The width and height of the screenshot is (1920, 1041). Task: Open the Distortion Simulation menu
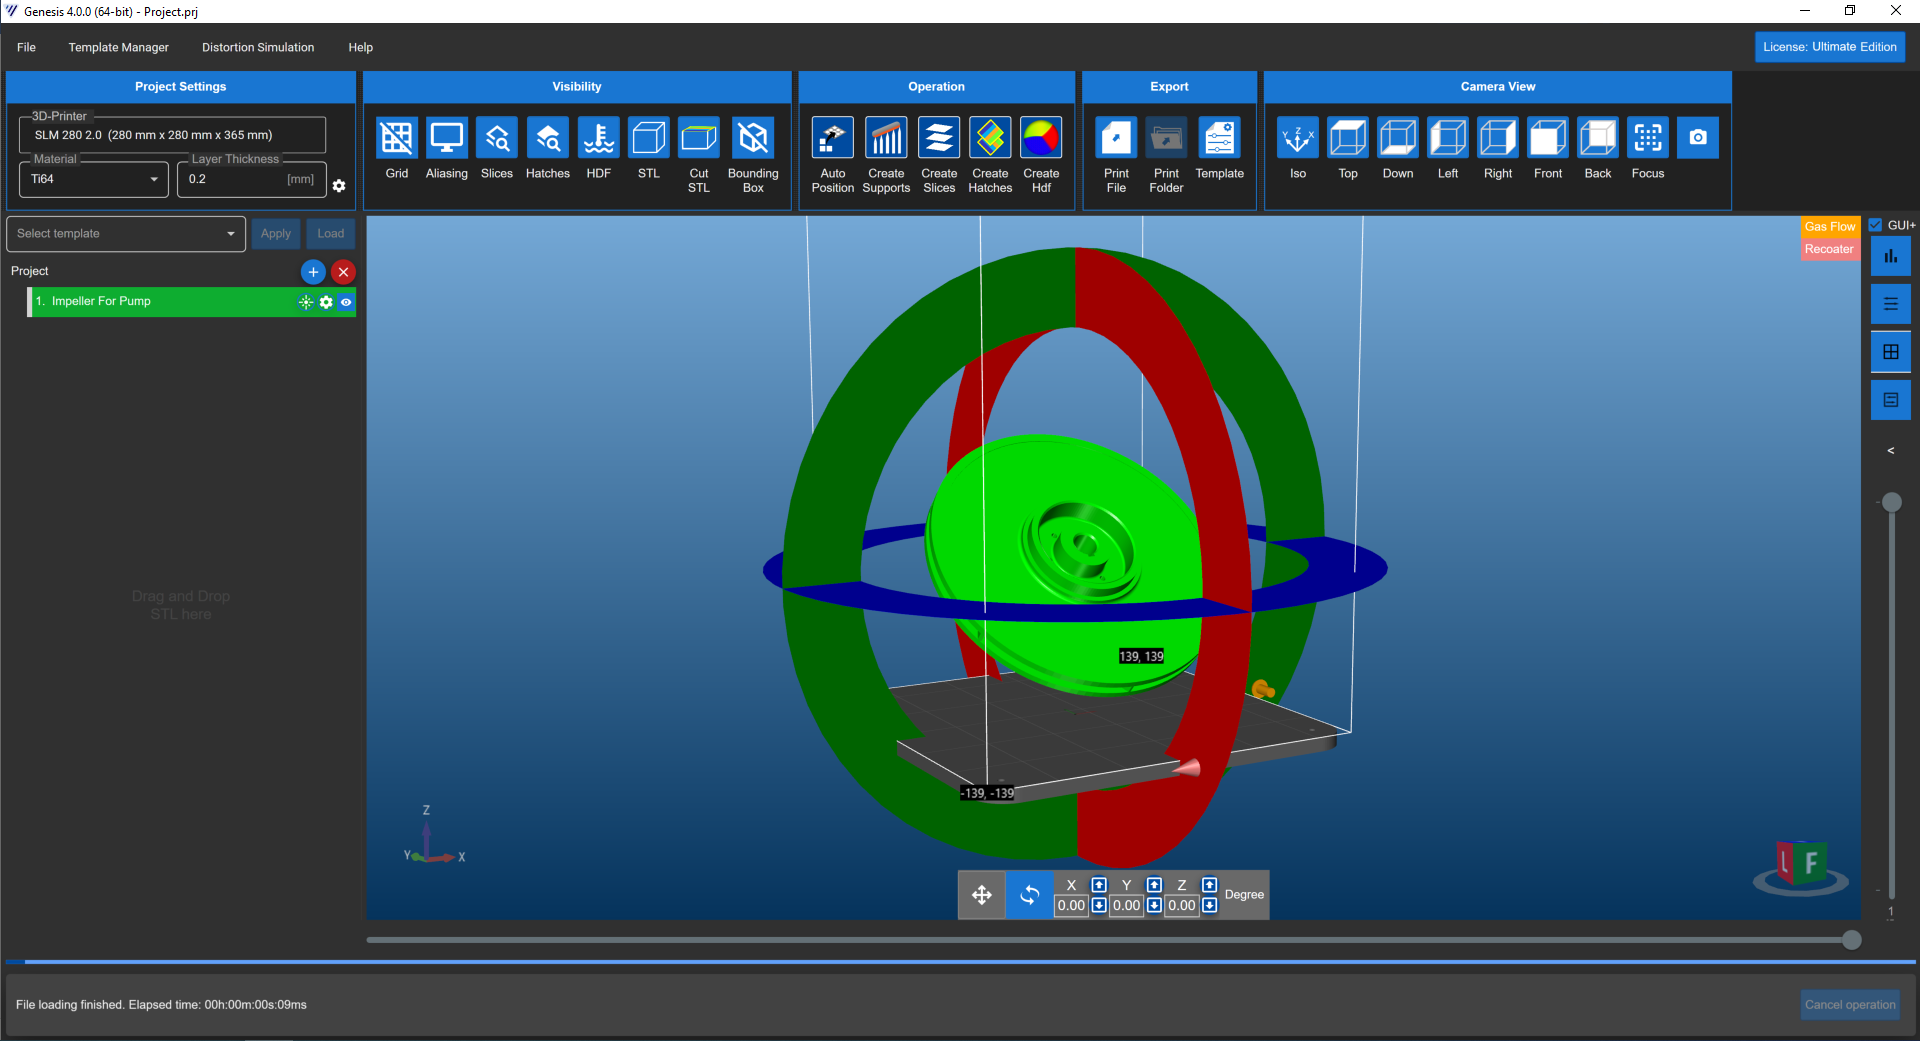tap(258, 47)
